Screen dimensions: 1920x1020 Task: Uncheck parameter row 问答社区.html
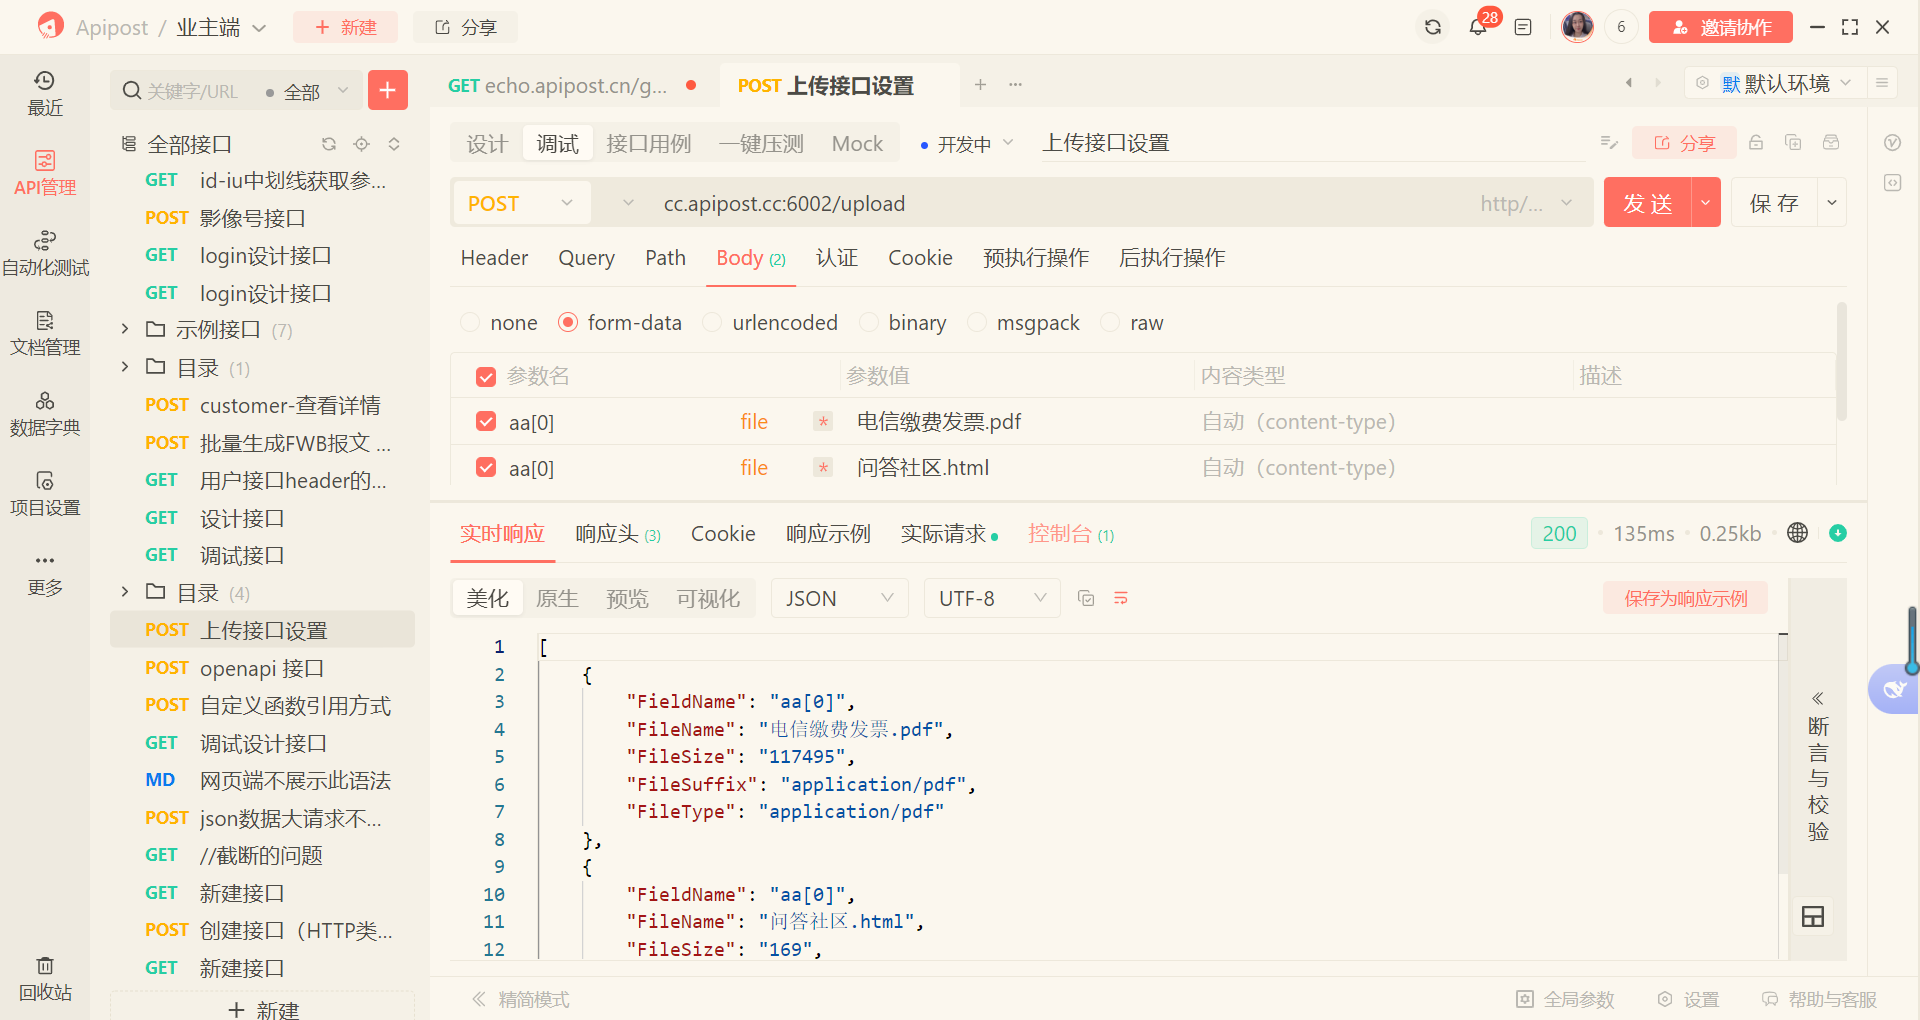click(486, 468)
